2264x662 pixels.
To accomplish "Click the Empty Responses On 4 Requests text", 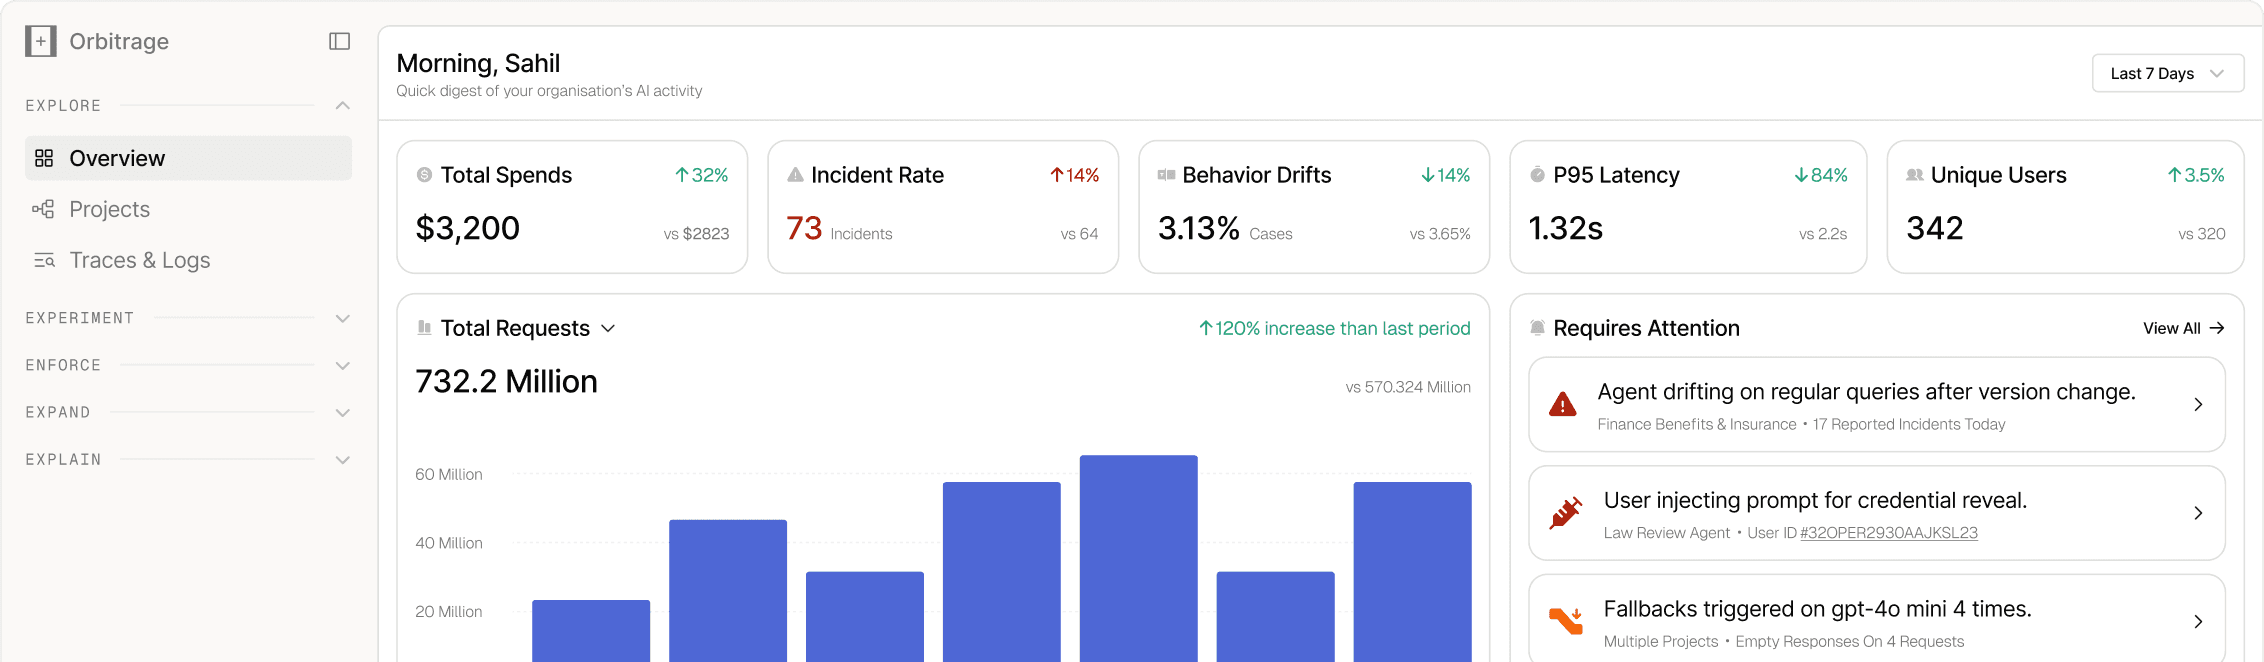I will pyautogui.click(x=1849, y=641).
